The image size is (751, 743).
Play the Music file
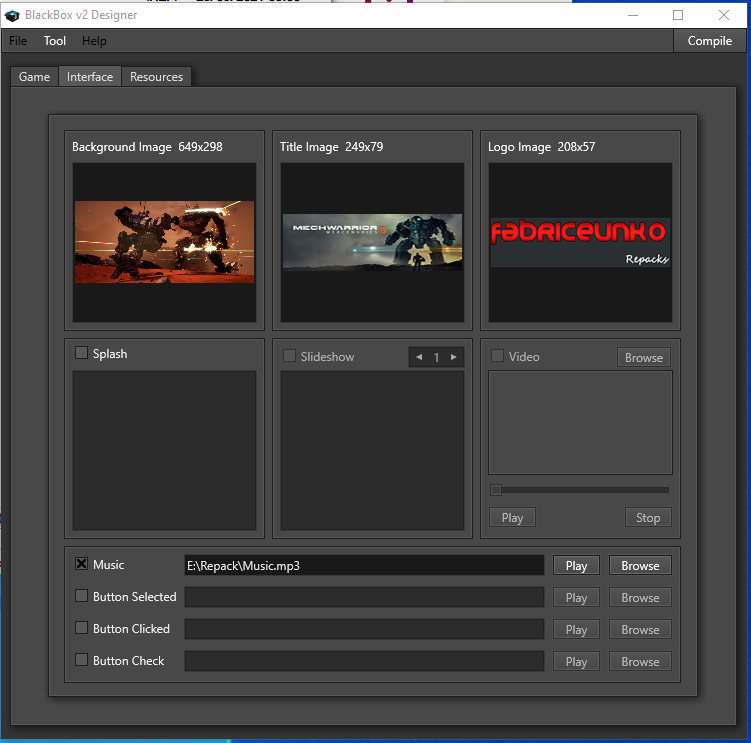click(x=576, y=565)
